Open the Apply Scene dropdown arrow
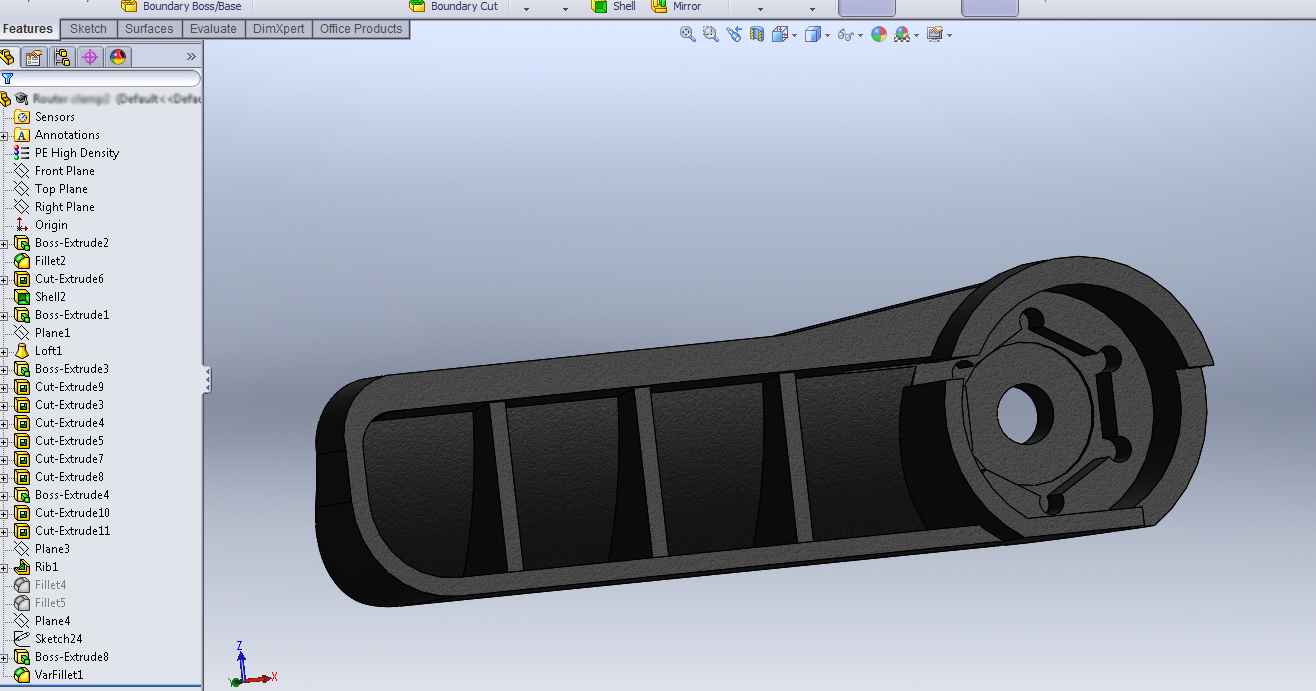Image resolution: width=1316 pixels, height=691 pixels. (916, 35)
